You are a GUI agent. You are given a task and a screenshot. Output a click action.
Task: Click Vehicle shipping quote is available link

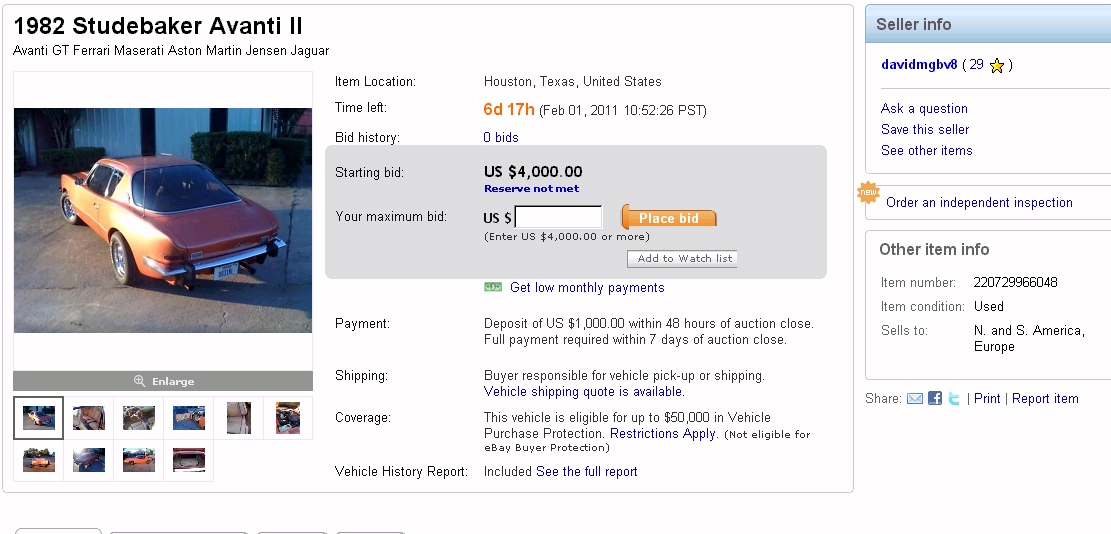click(x=584, y=392)
